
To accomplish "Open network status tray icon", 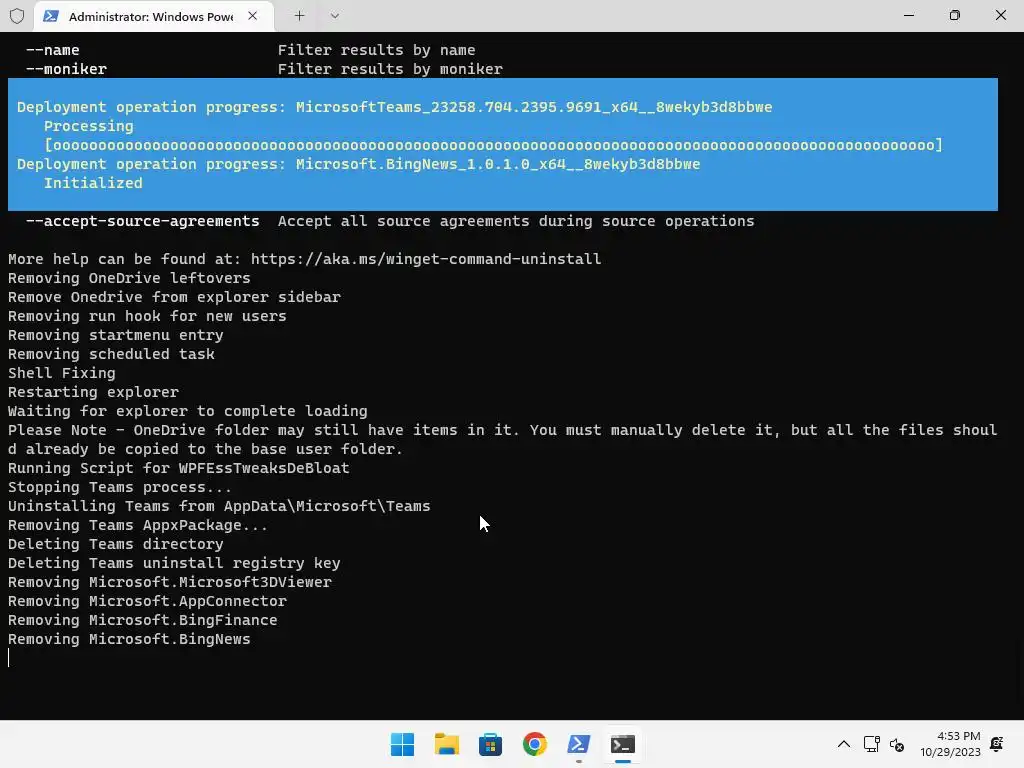I will coord(871,744).
